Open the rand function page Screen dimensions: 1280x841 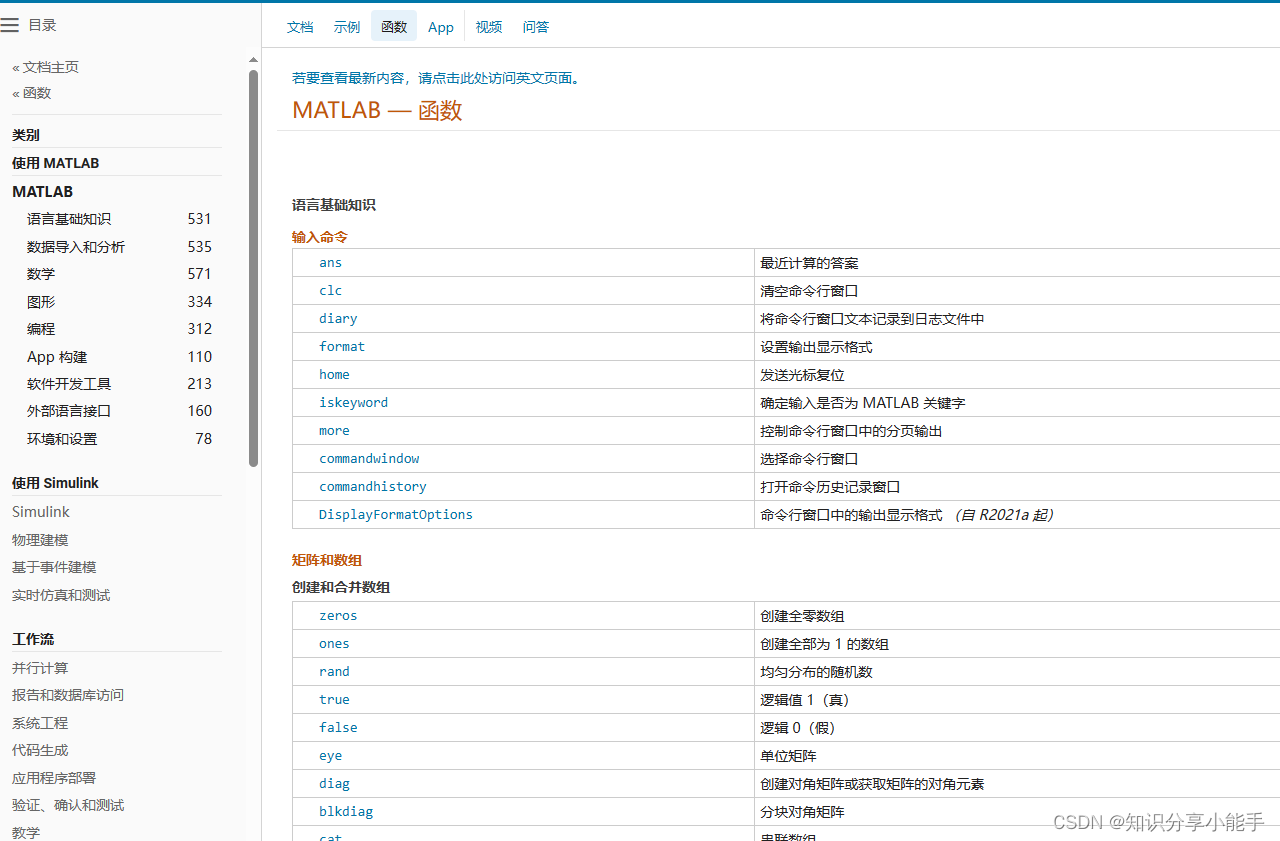pos(334,672)
